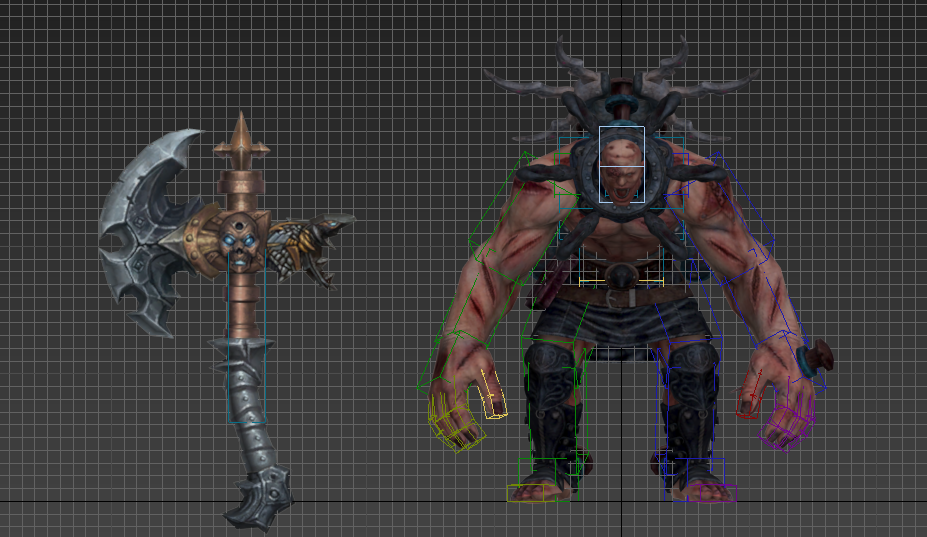Image resolution: width=927 pixels, height=537 pixels.
Task: Select the golden spear tip atop the axe
Action: (241, 141)
